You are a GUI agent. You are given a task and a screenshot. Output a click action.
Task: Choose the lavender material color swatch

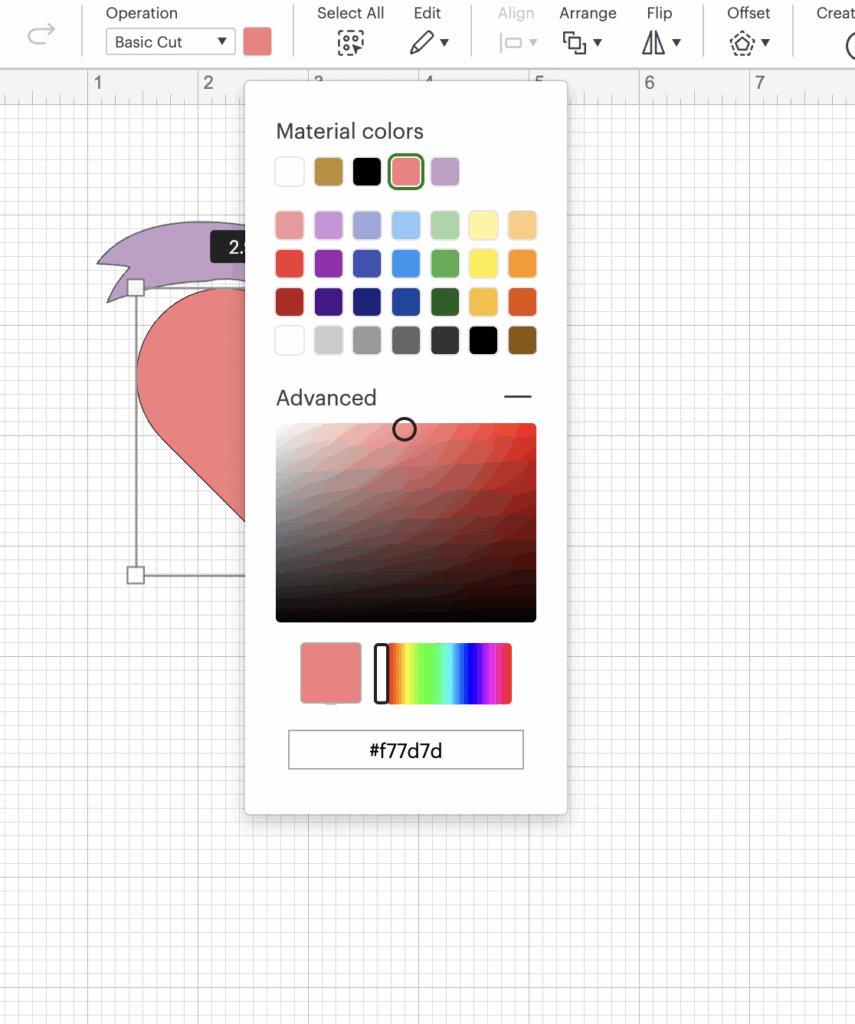445,172
